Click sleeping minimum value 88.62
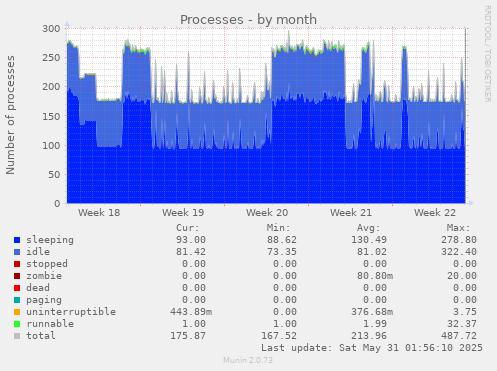Image resolution: width=497 pixels, height=371 pixels. (x=282, y=240)
